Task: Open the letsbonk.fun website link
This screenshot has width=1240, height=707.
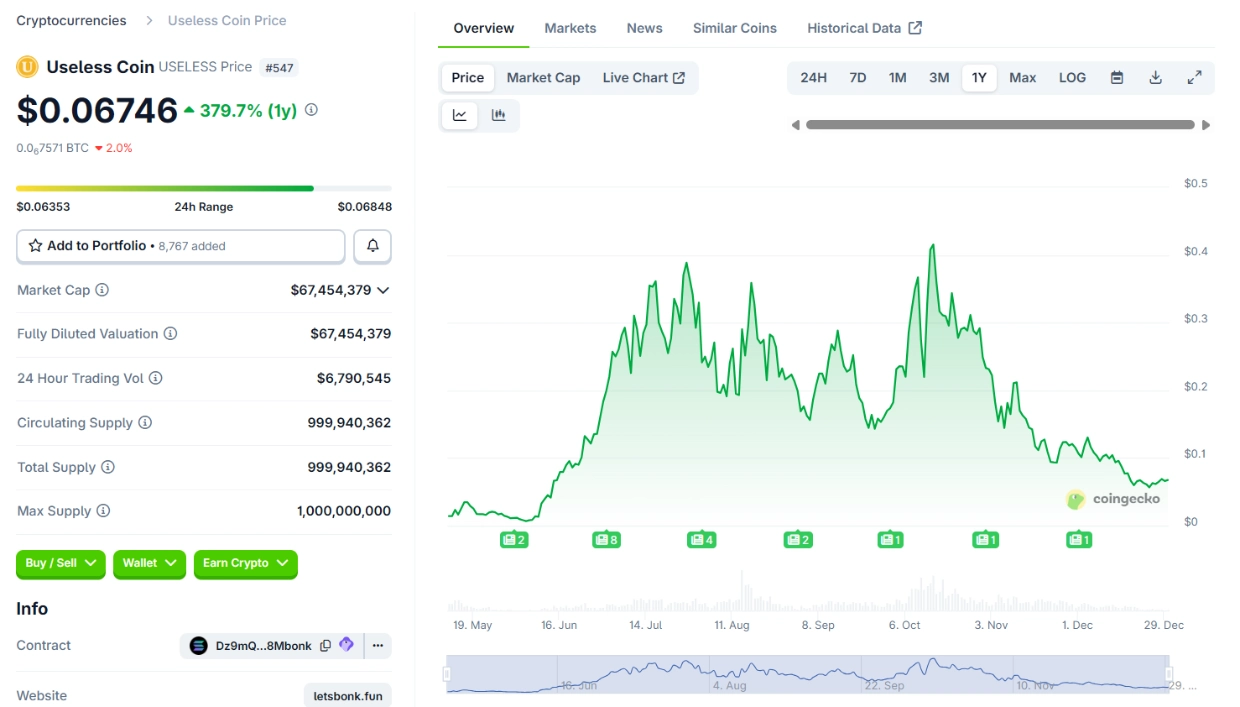Action: point(347,696)
